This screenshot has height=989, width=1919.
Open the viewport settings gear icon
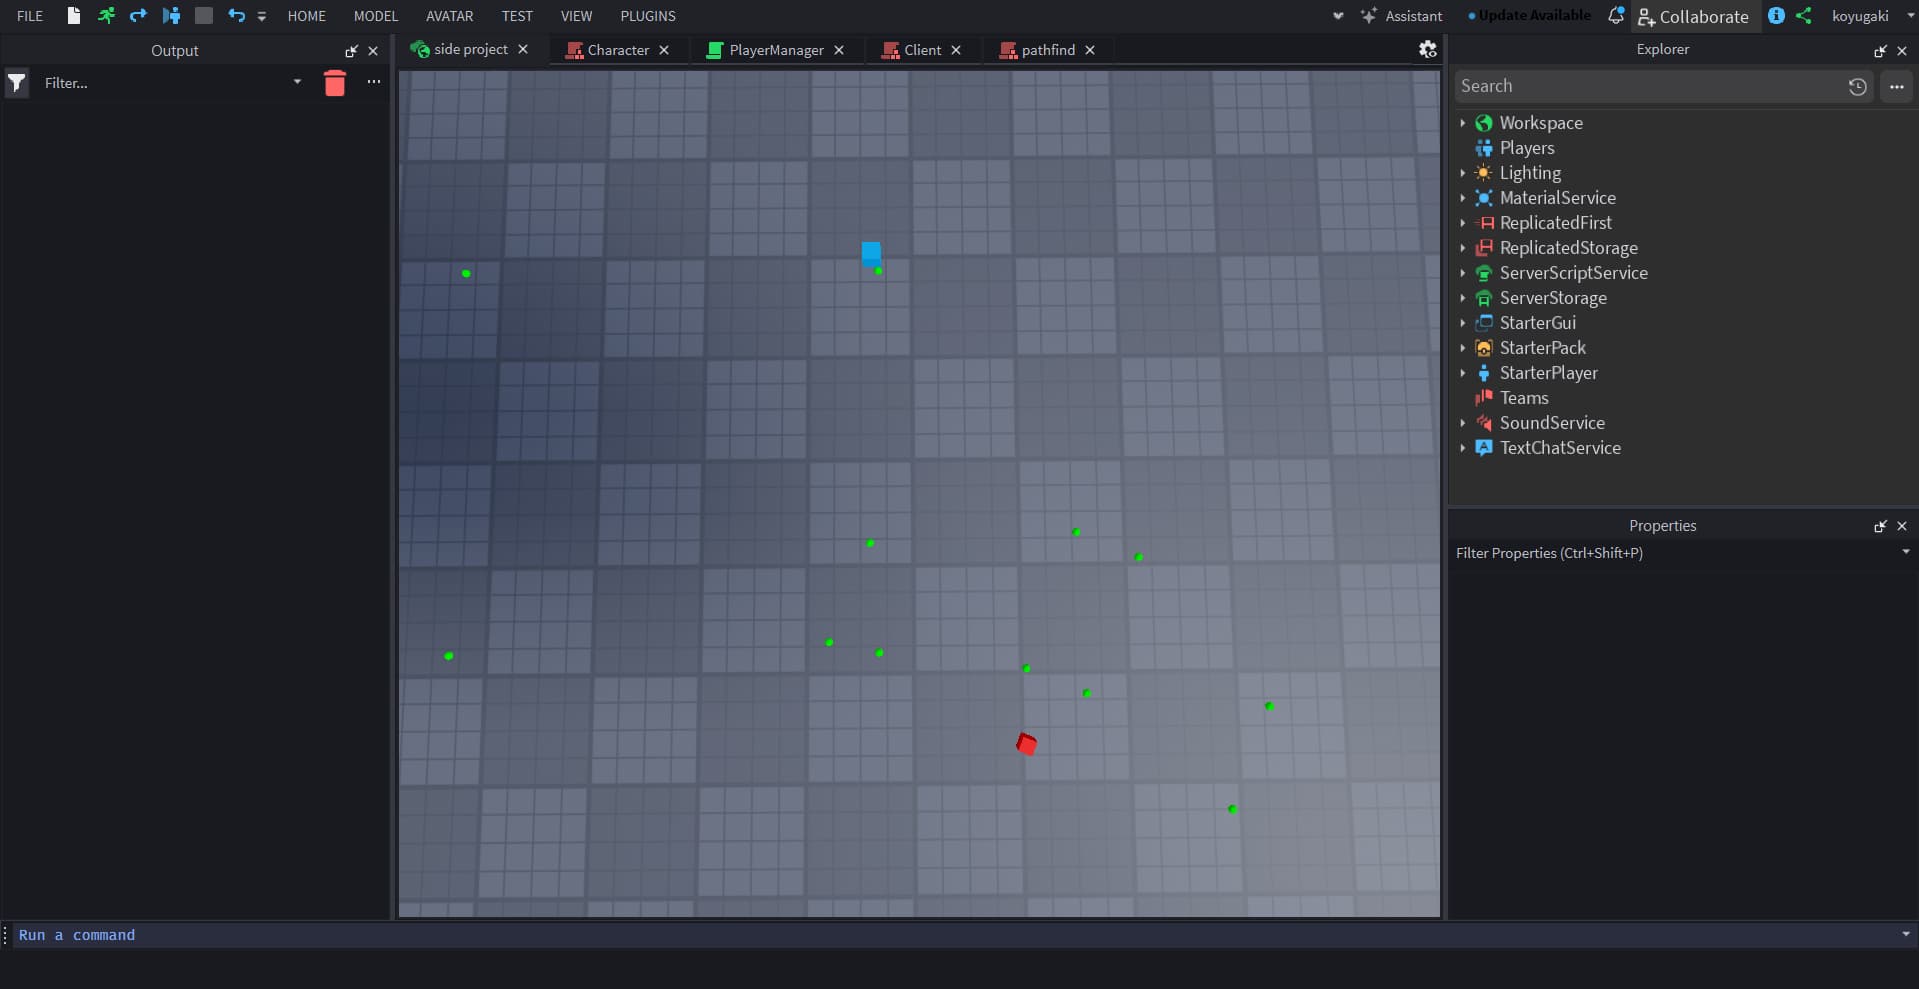pyautogui.click(x=1428, y=49)
